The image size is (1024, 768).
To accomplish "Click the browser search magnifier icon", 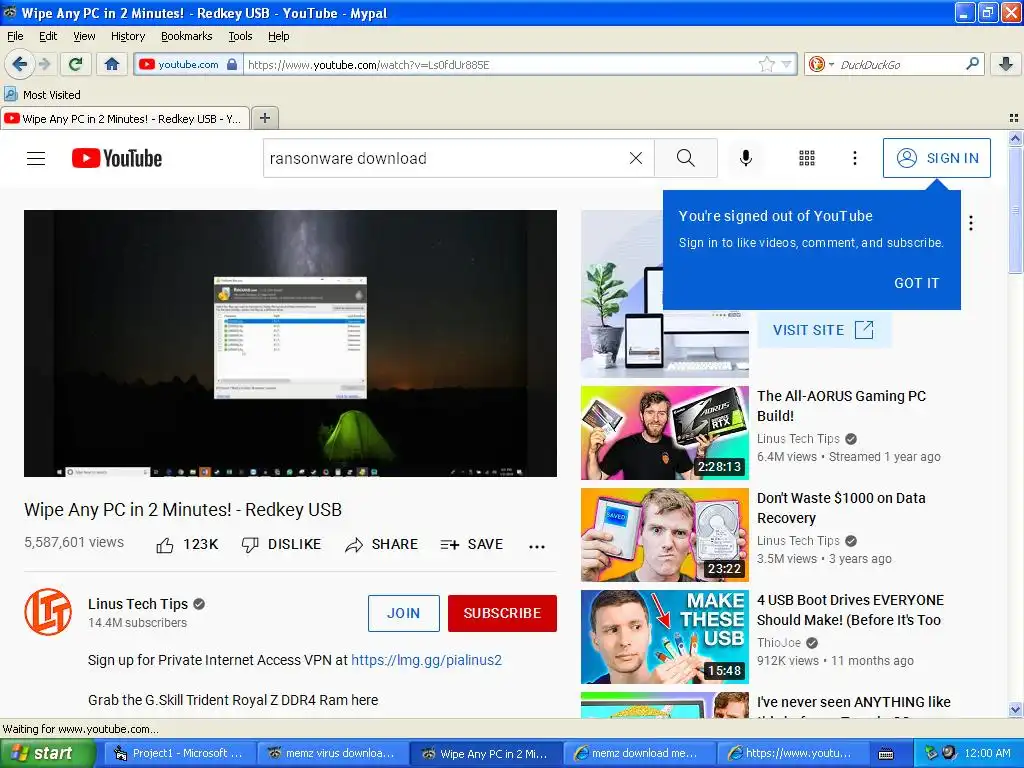I will coord(972,64).
